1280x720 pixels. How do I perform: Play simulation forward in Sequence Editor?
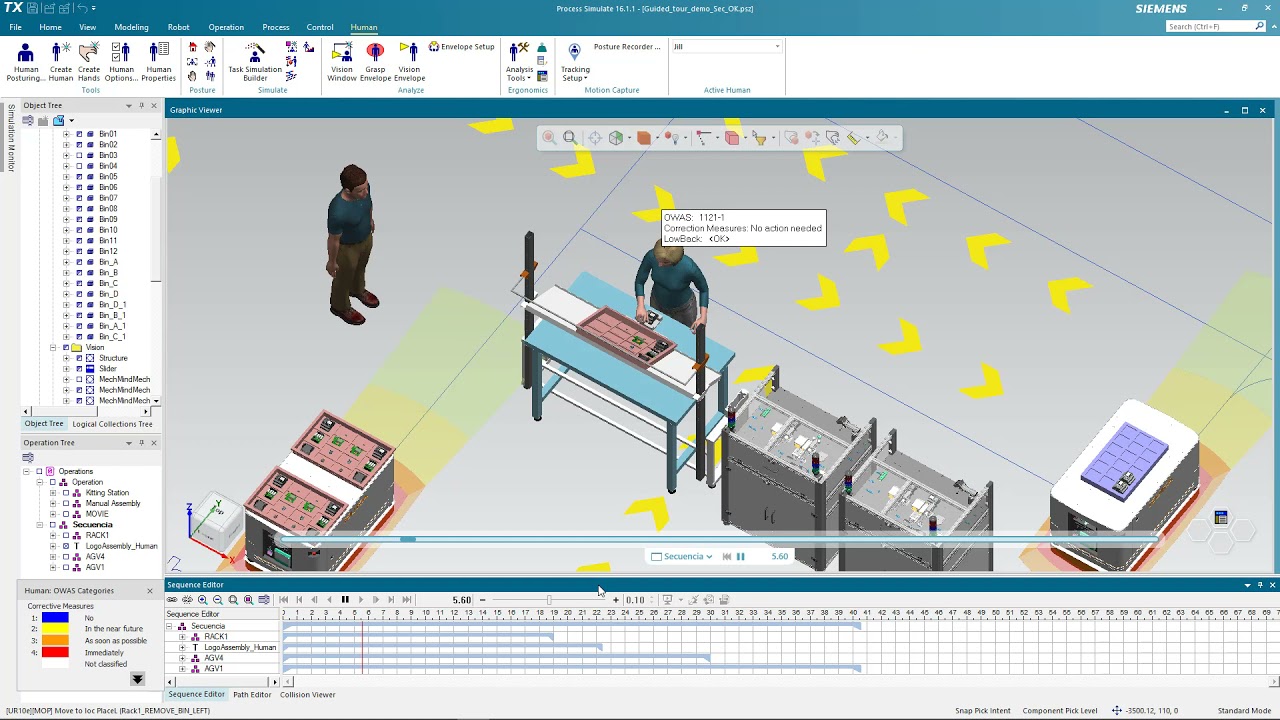coord(360,600)
